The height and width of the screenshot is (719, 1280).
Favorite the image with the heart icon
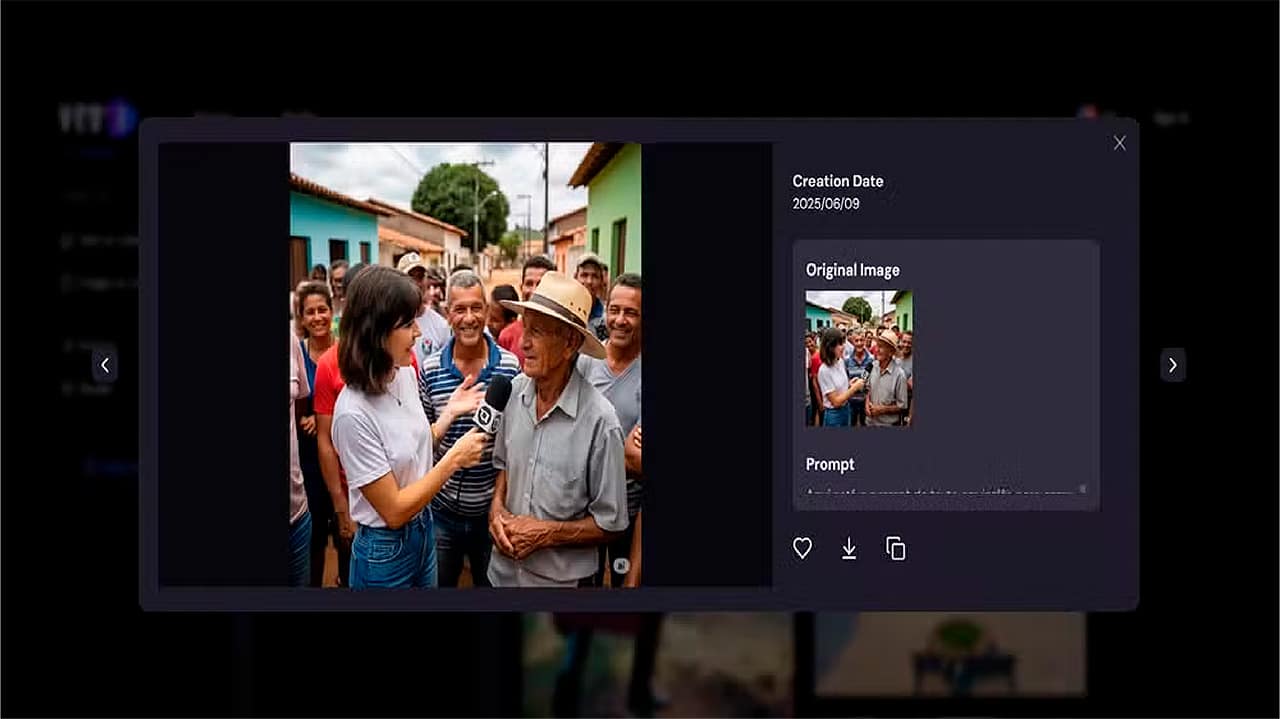pos(802,548)
